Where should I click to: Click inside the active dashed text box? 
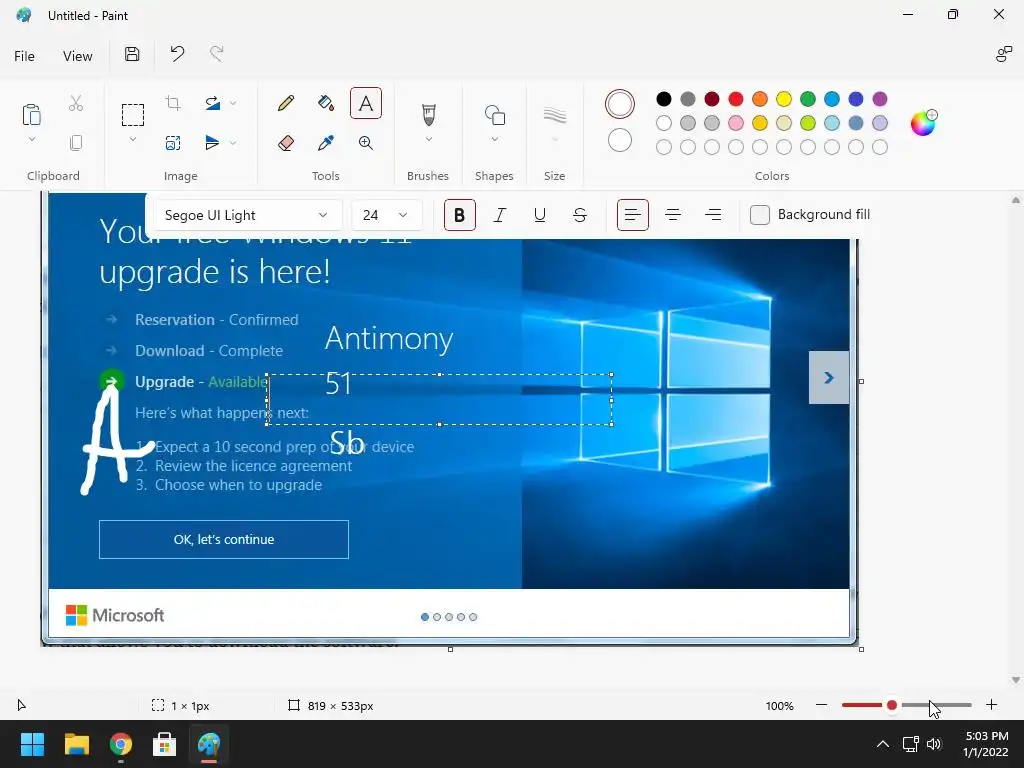tap(439, 400)
